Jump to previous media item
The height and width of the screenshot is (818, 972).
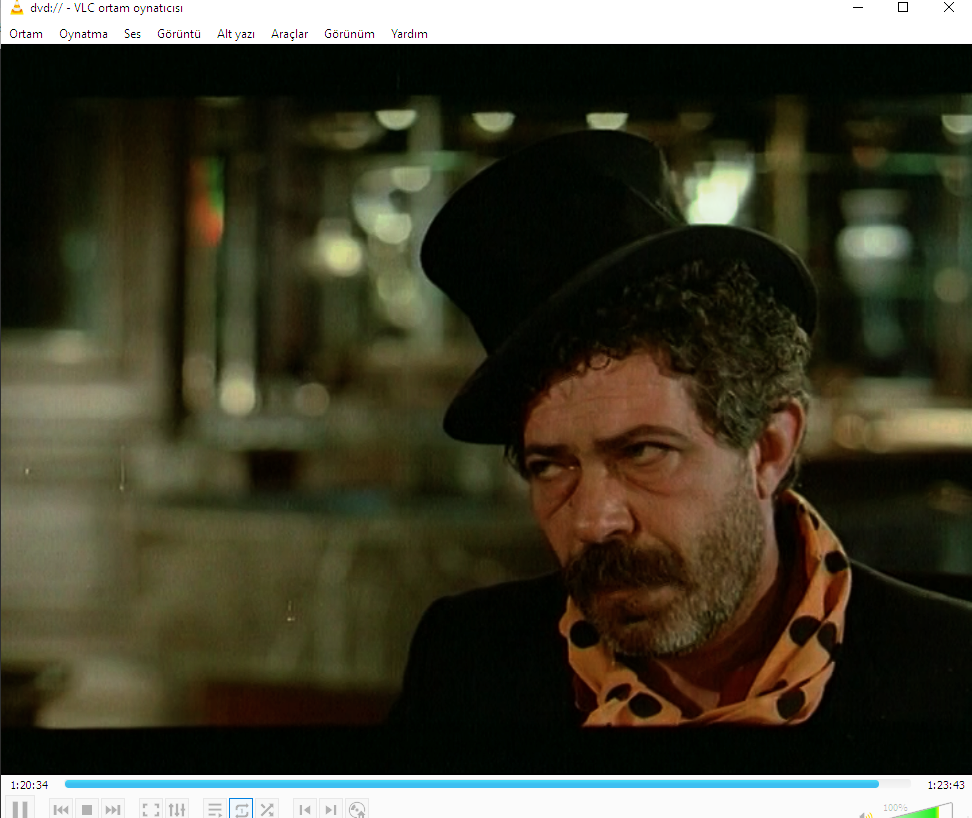pyautogui.click(x=61, y=809)
